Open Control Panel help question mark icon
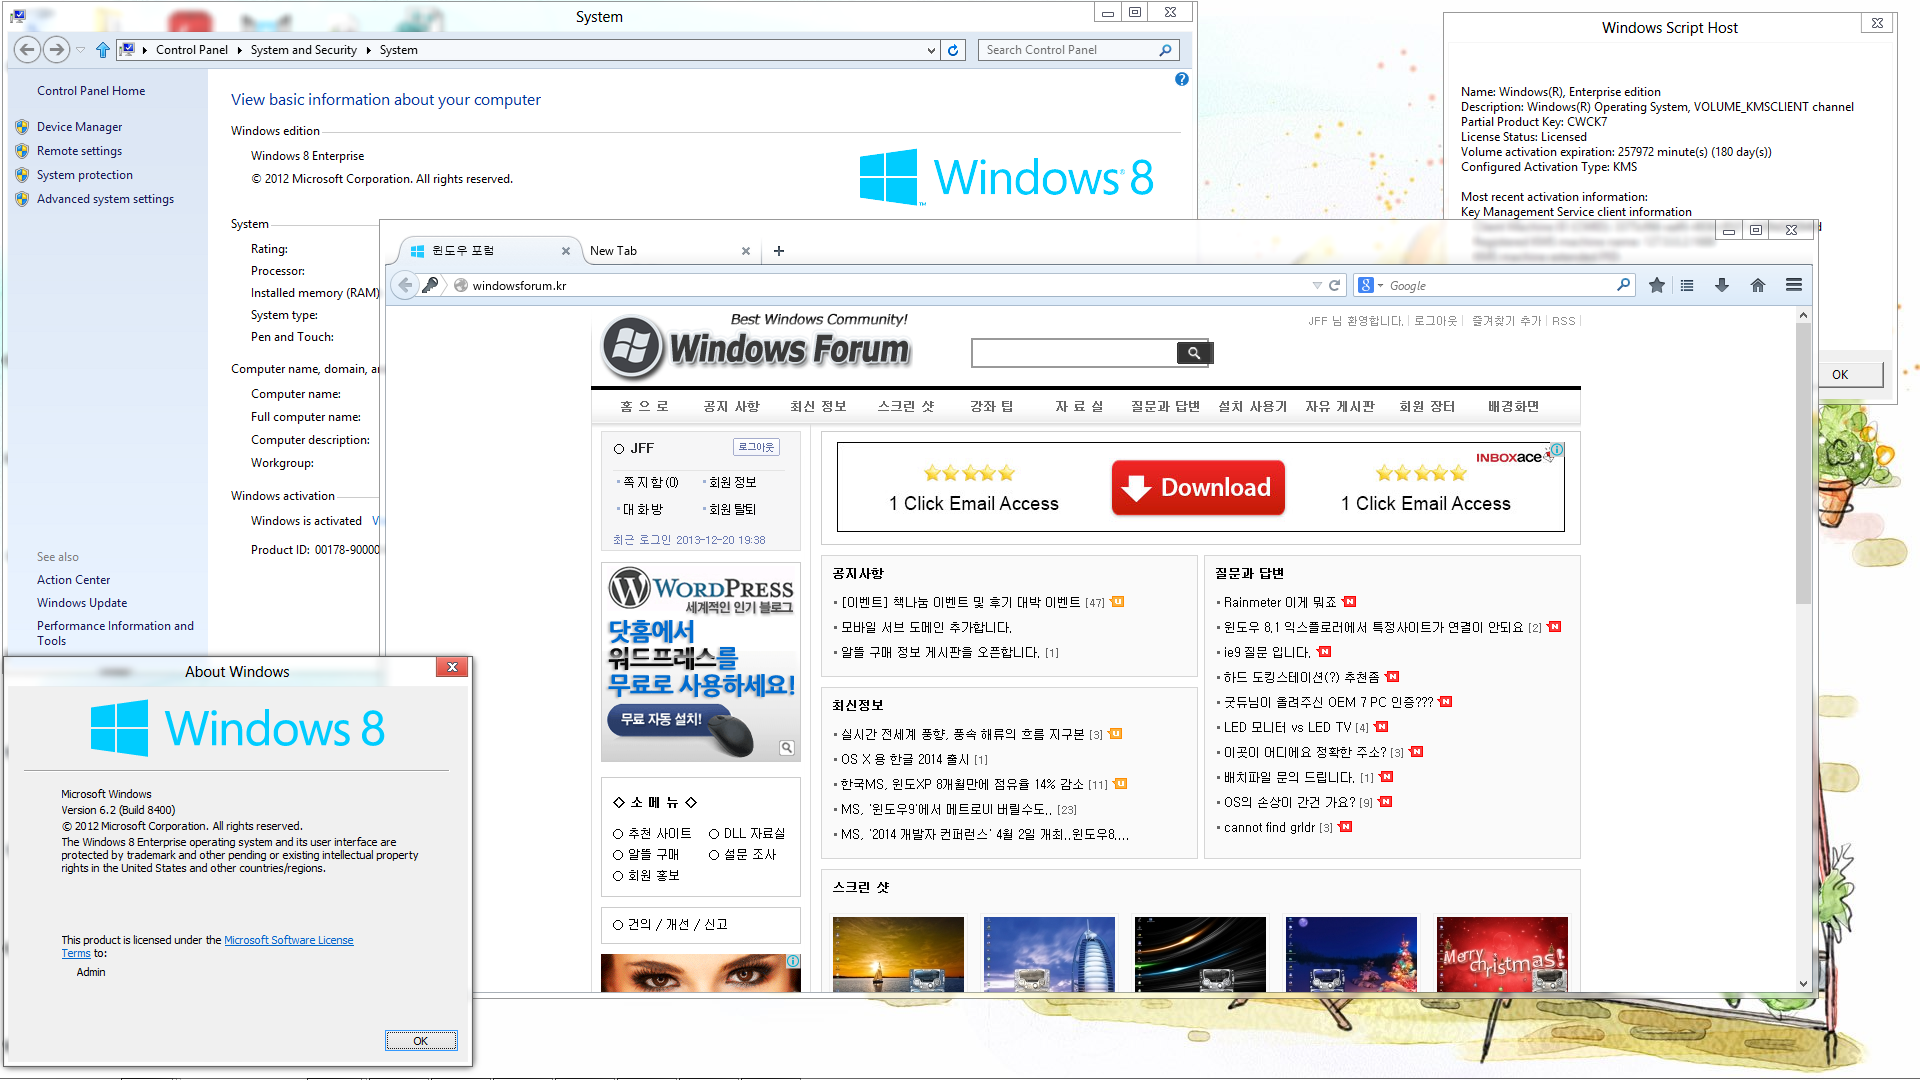 (x=1182, y=79)
